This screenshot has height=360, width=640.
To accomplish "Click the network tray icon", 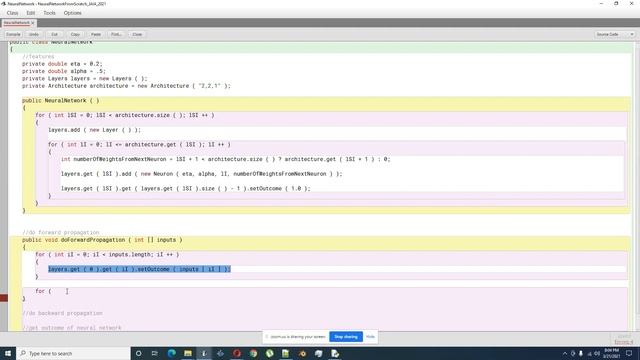I will [589, 353].
